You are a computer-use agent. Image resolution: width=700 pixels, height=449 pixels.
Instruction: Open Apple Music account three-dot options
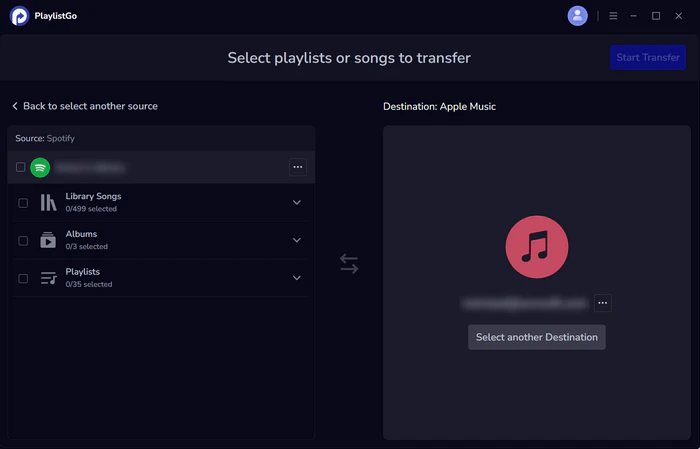click(x=603, y=303)
